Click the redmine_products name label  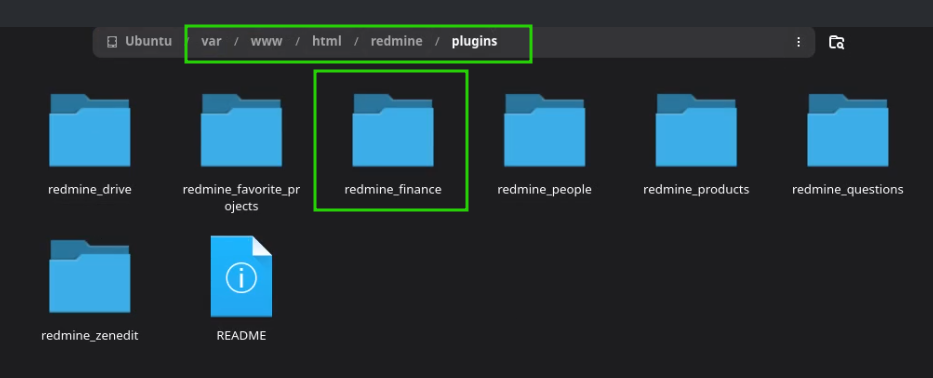696,189
